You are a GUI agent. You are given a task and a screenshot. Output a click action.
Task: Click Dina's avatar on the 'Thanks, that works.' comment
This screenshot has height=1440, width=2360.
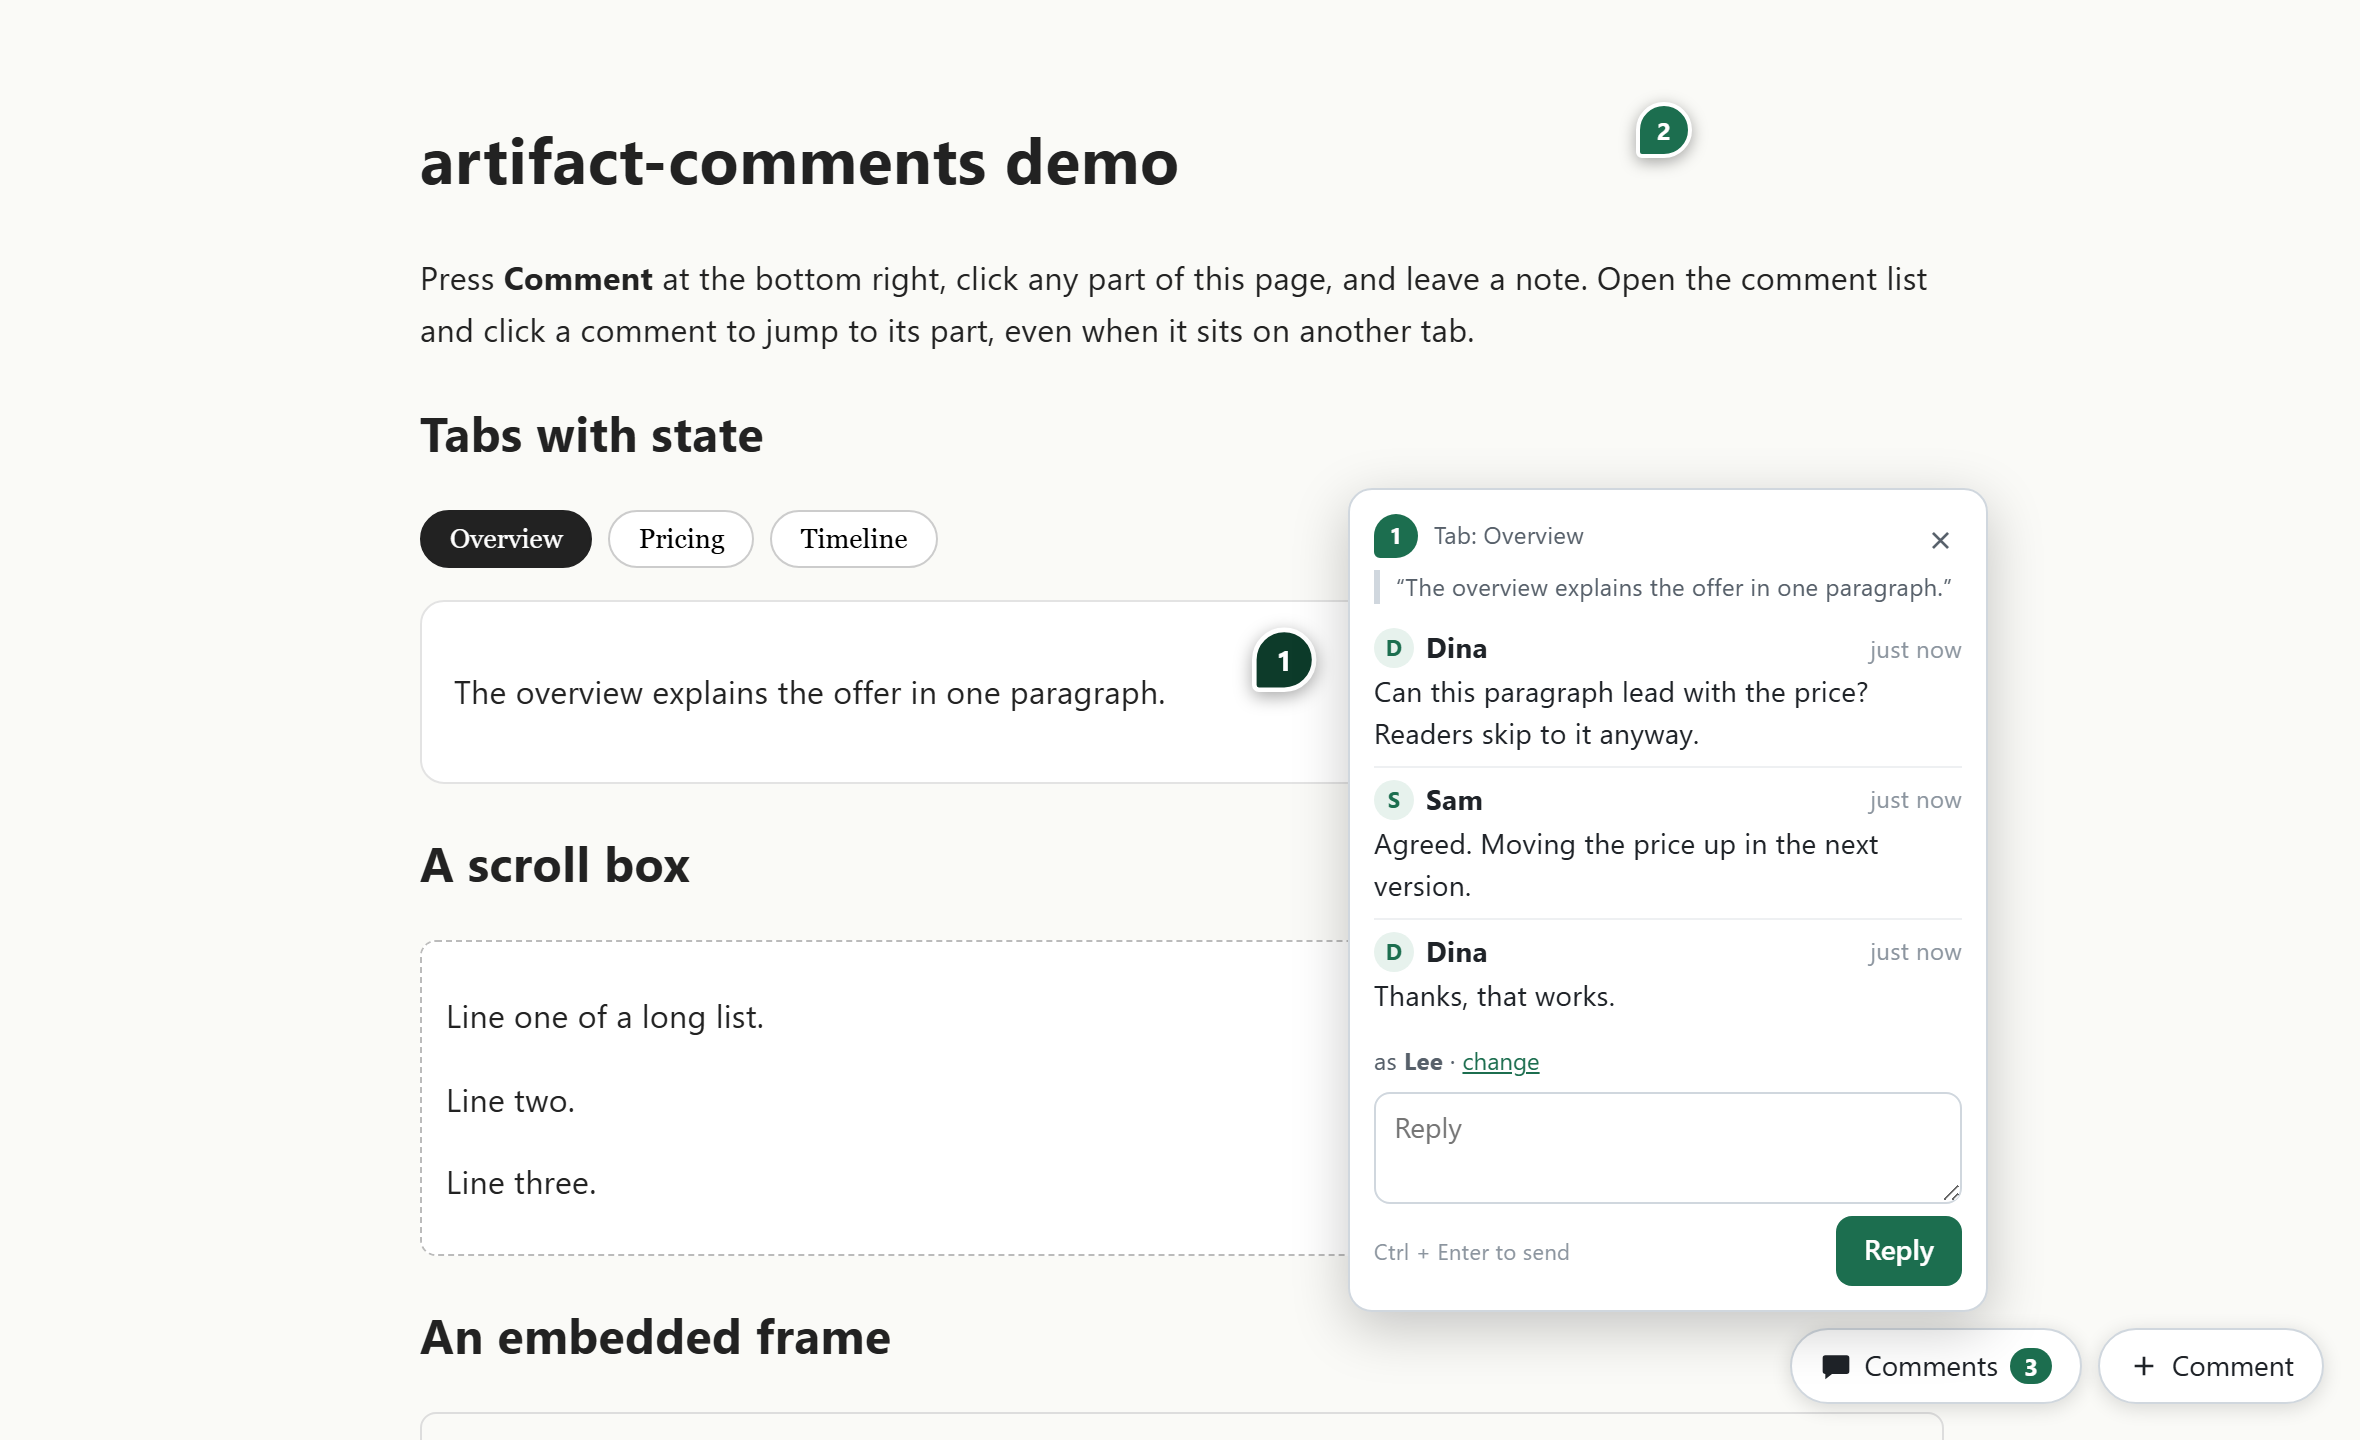pyautogui.click(x=1393, y=952)
